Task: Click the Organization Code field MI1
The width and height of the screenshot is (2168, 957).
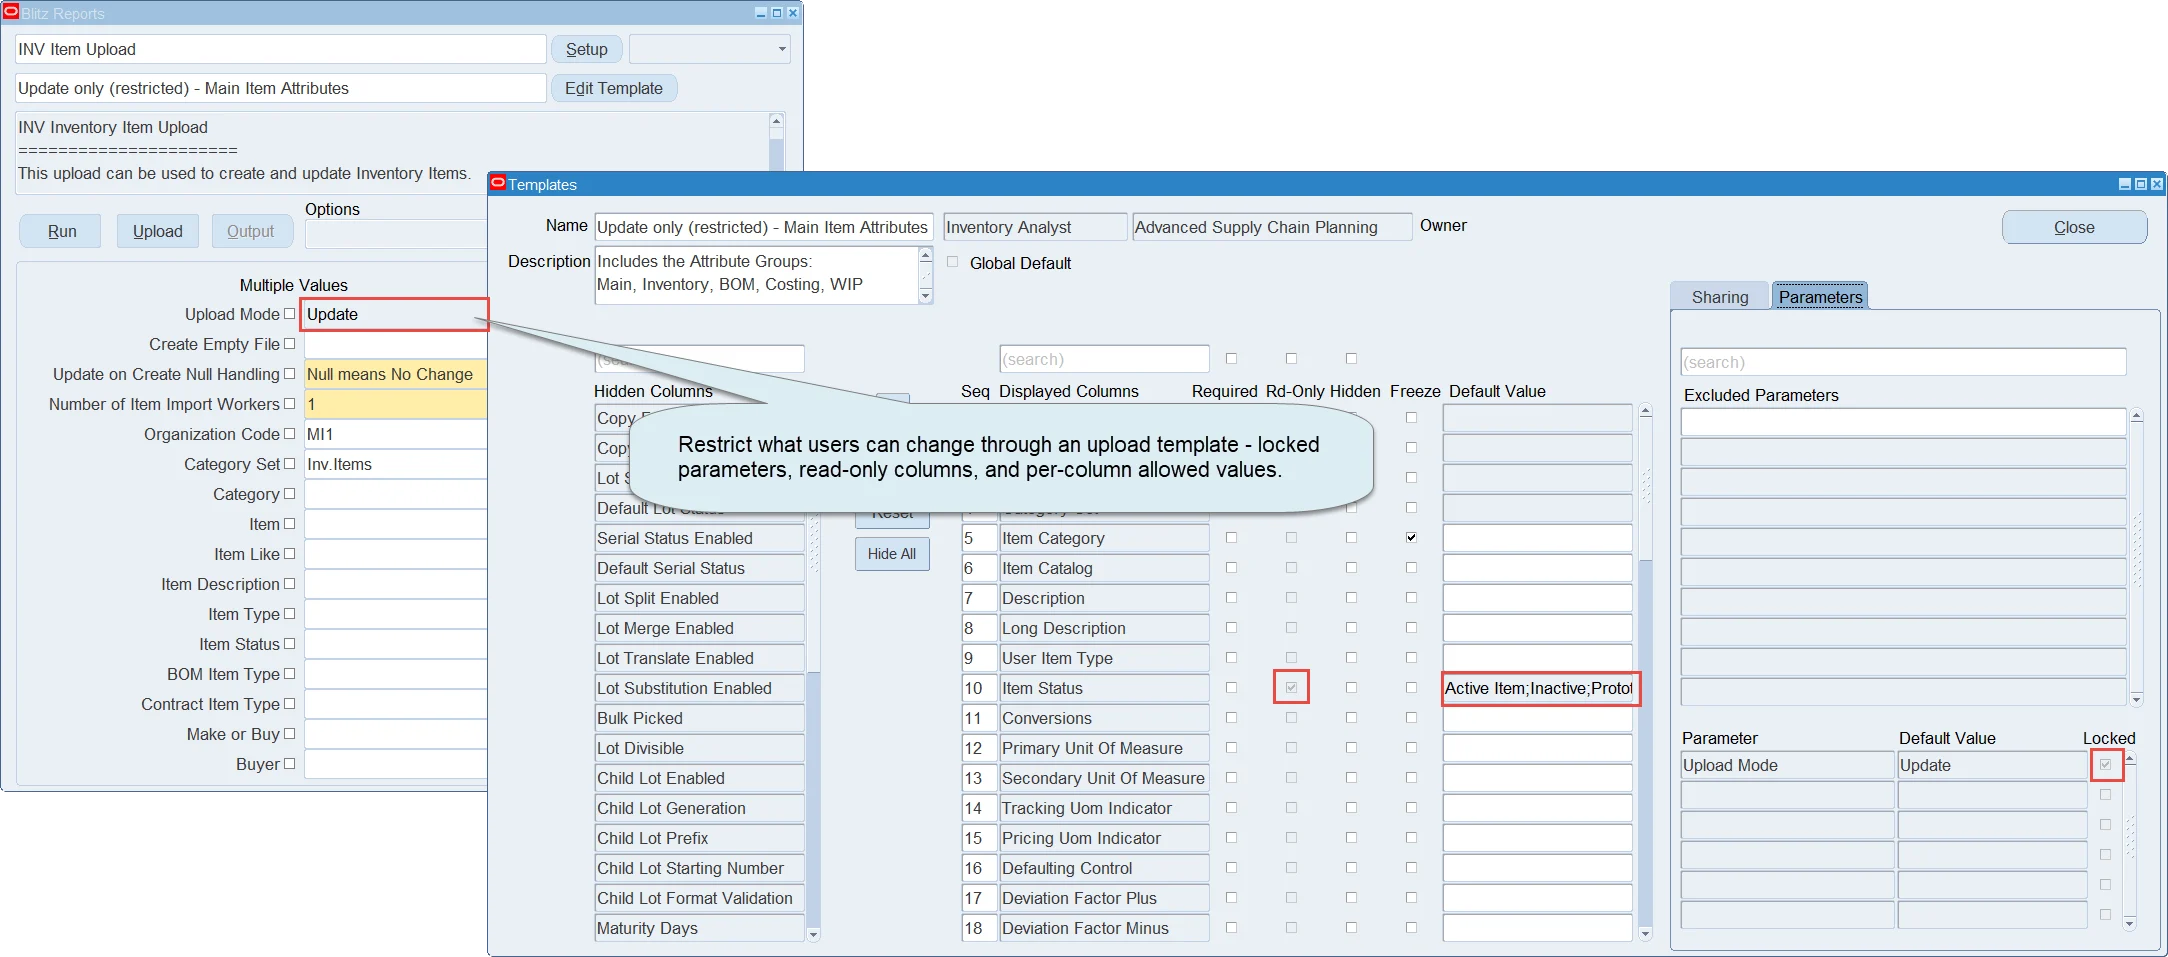Action: 394,434
